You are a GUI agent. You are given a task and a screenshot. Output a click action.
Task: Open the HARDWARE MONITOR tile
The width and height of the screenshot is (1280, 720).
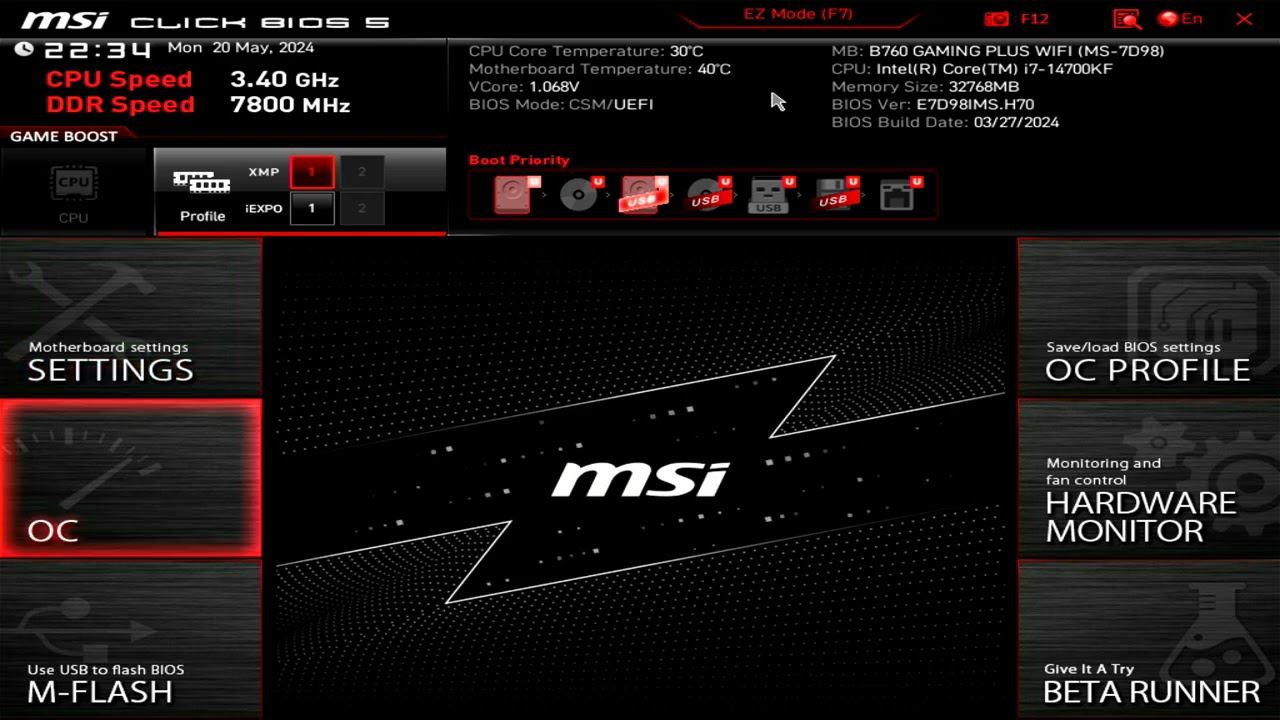[x=1149, y=478]
